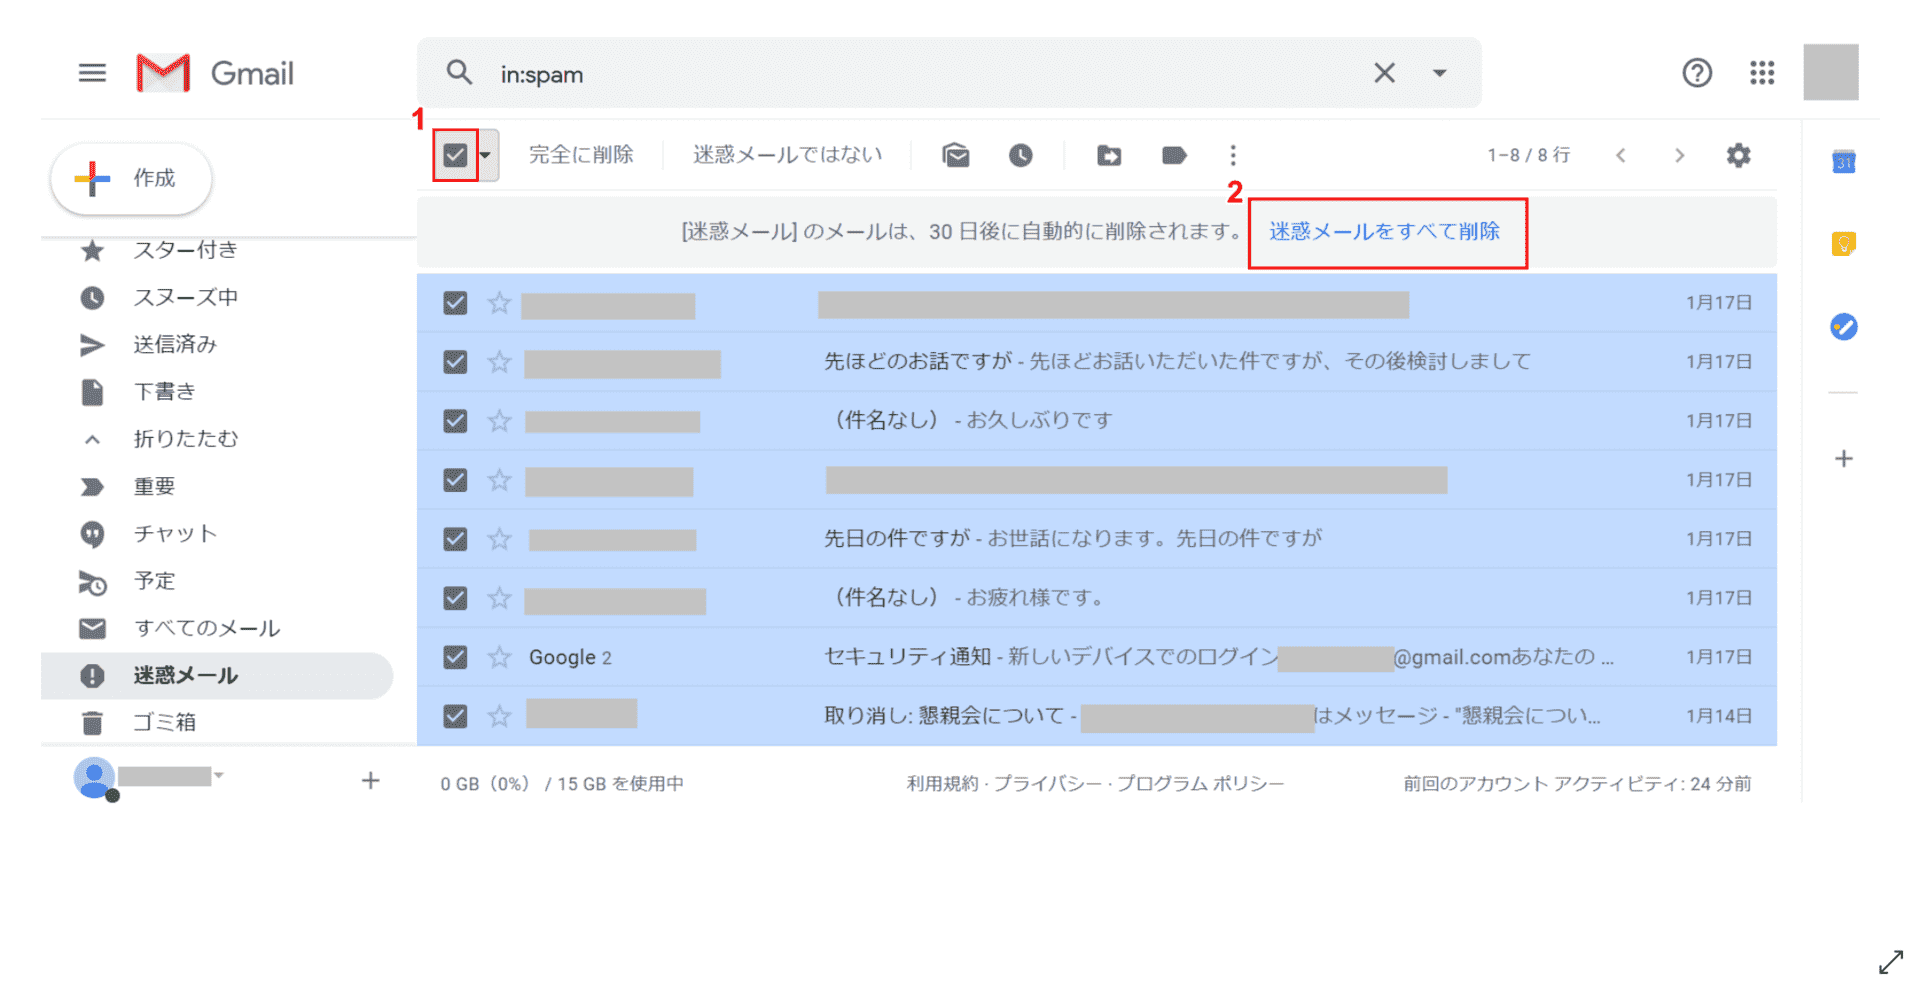
Task: Click 迷惑メールをすべて削除 link
Action: coord(1385,232)
